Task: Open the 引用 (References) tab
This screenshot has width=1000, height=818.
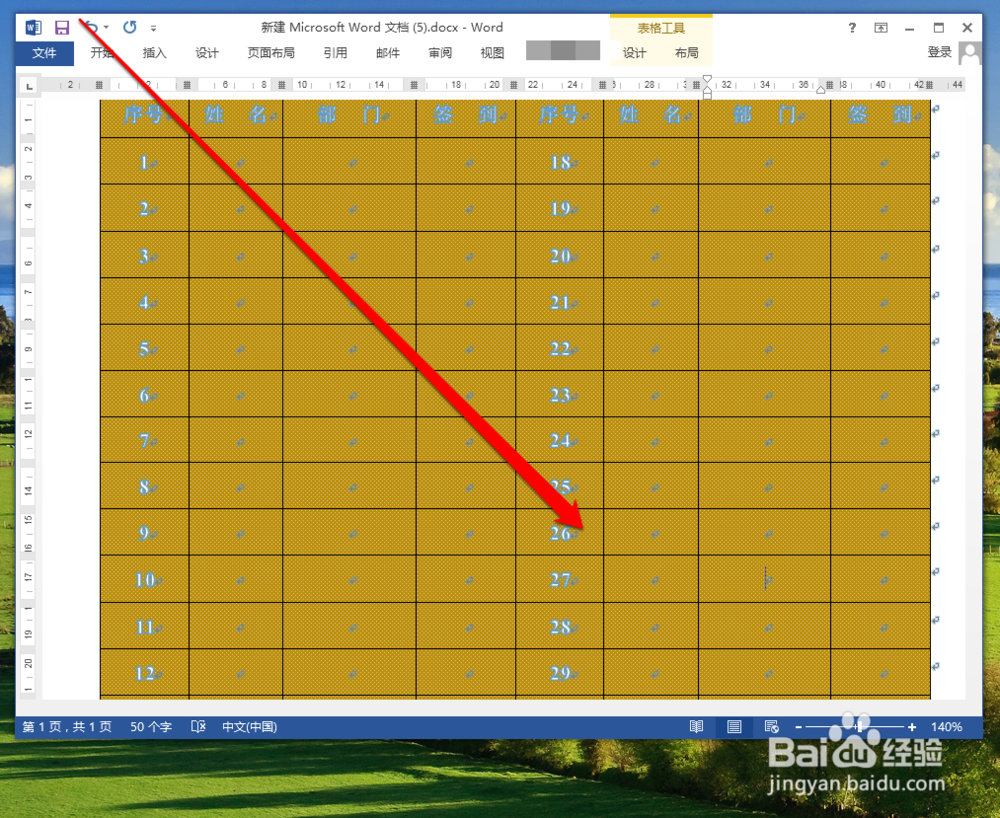Action: tap(335, 53)
